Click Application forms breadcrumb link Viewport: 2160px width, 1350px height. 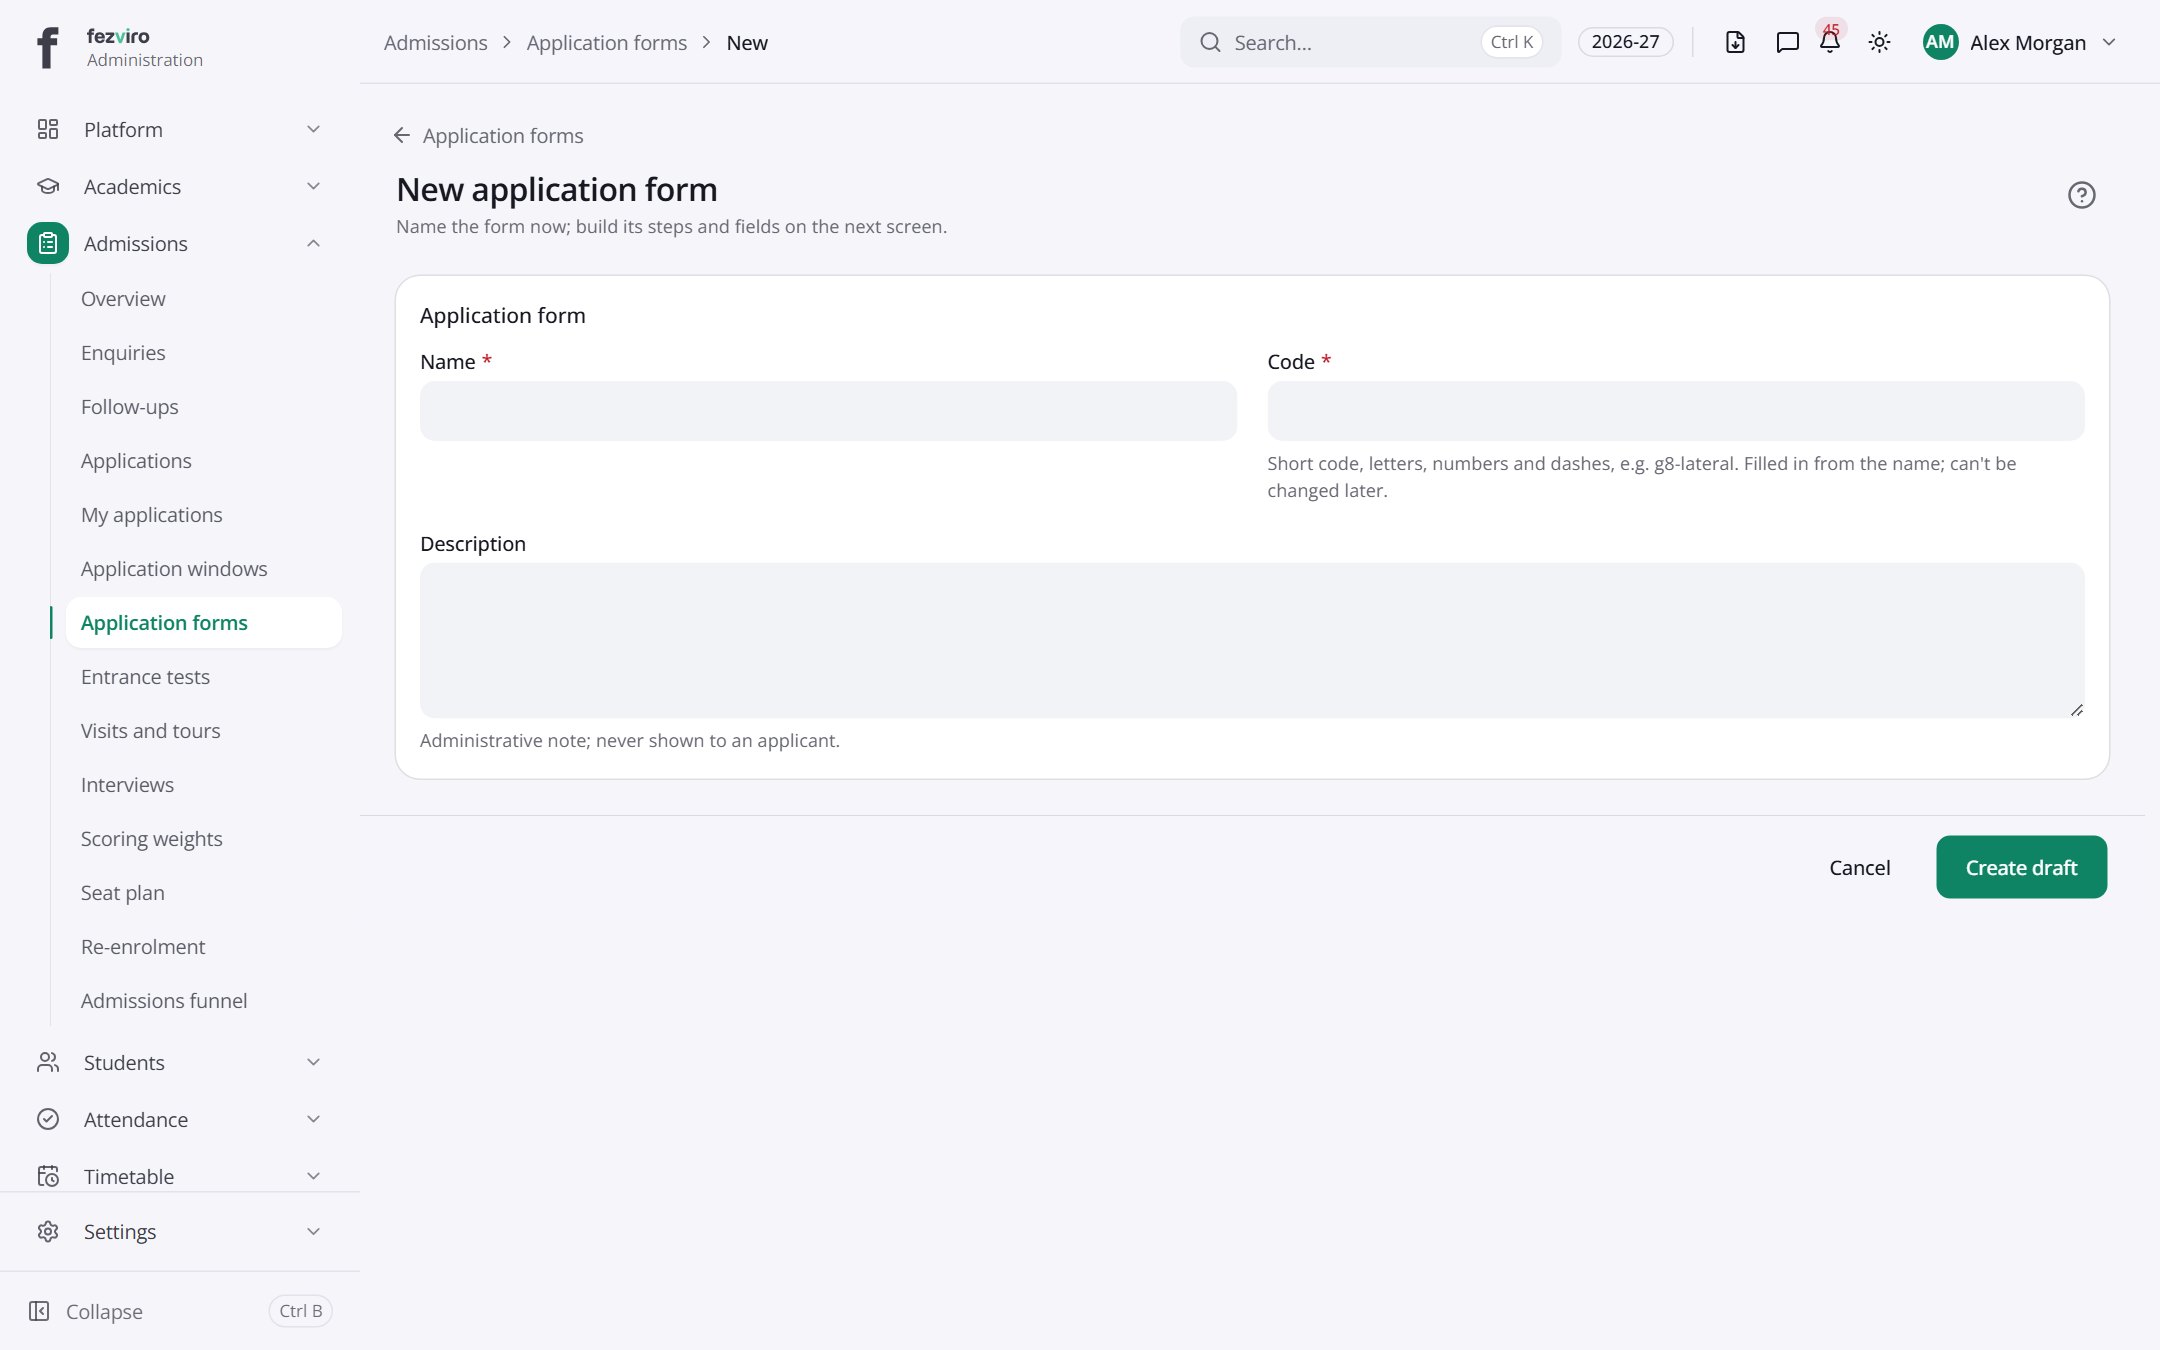[606, 42]
